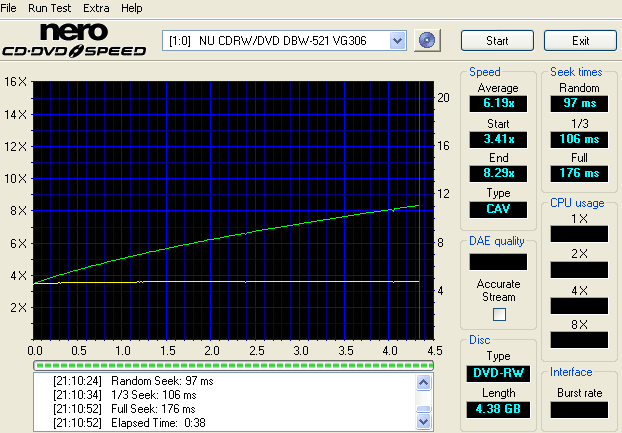Toggle the Accurate Stream checkbox
This screenshot has width=622, height=433.
point(499,314)
